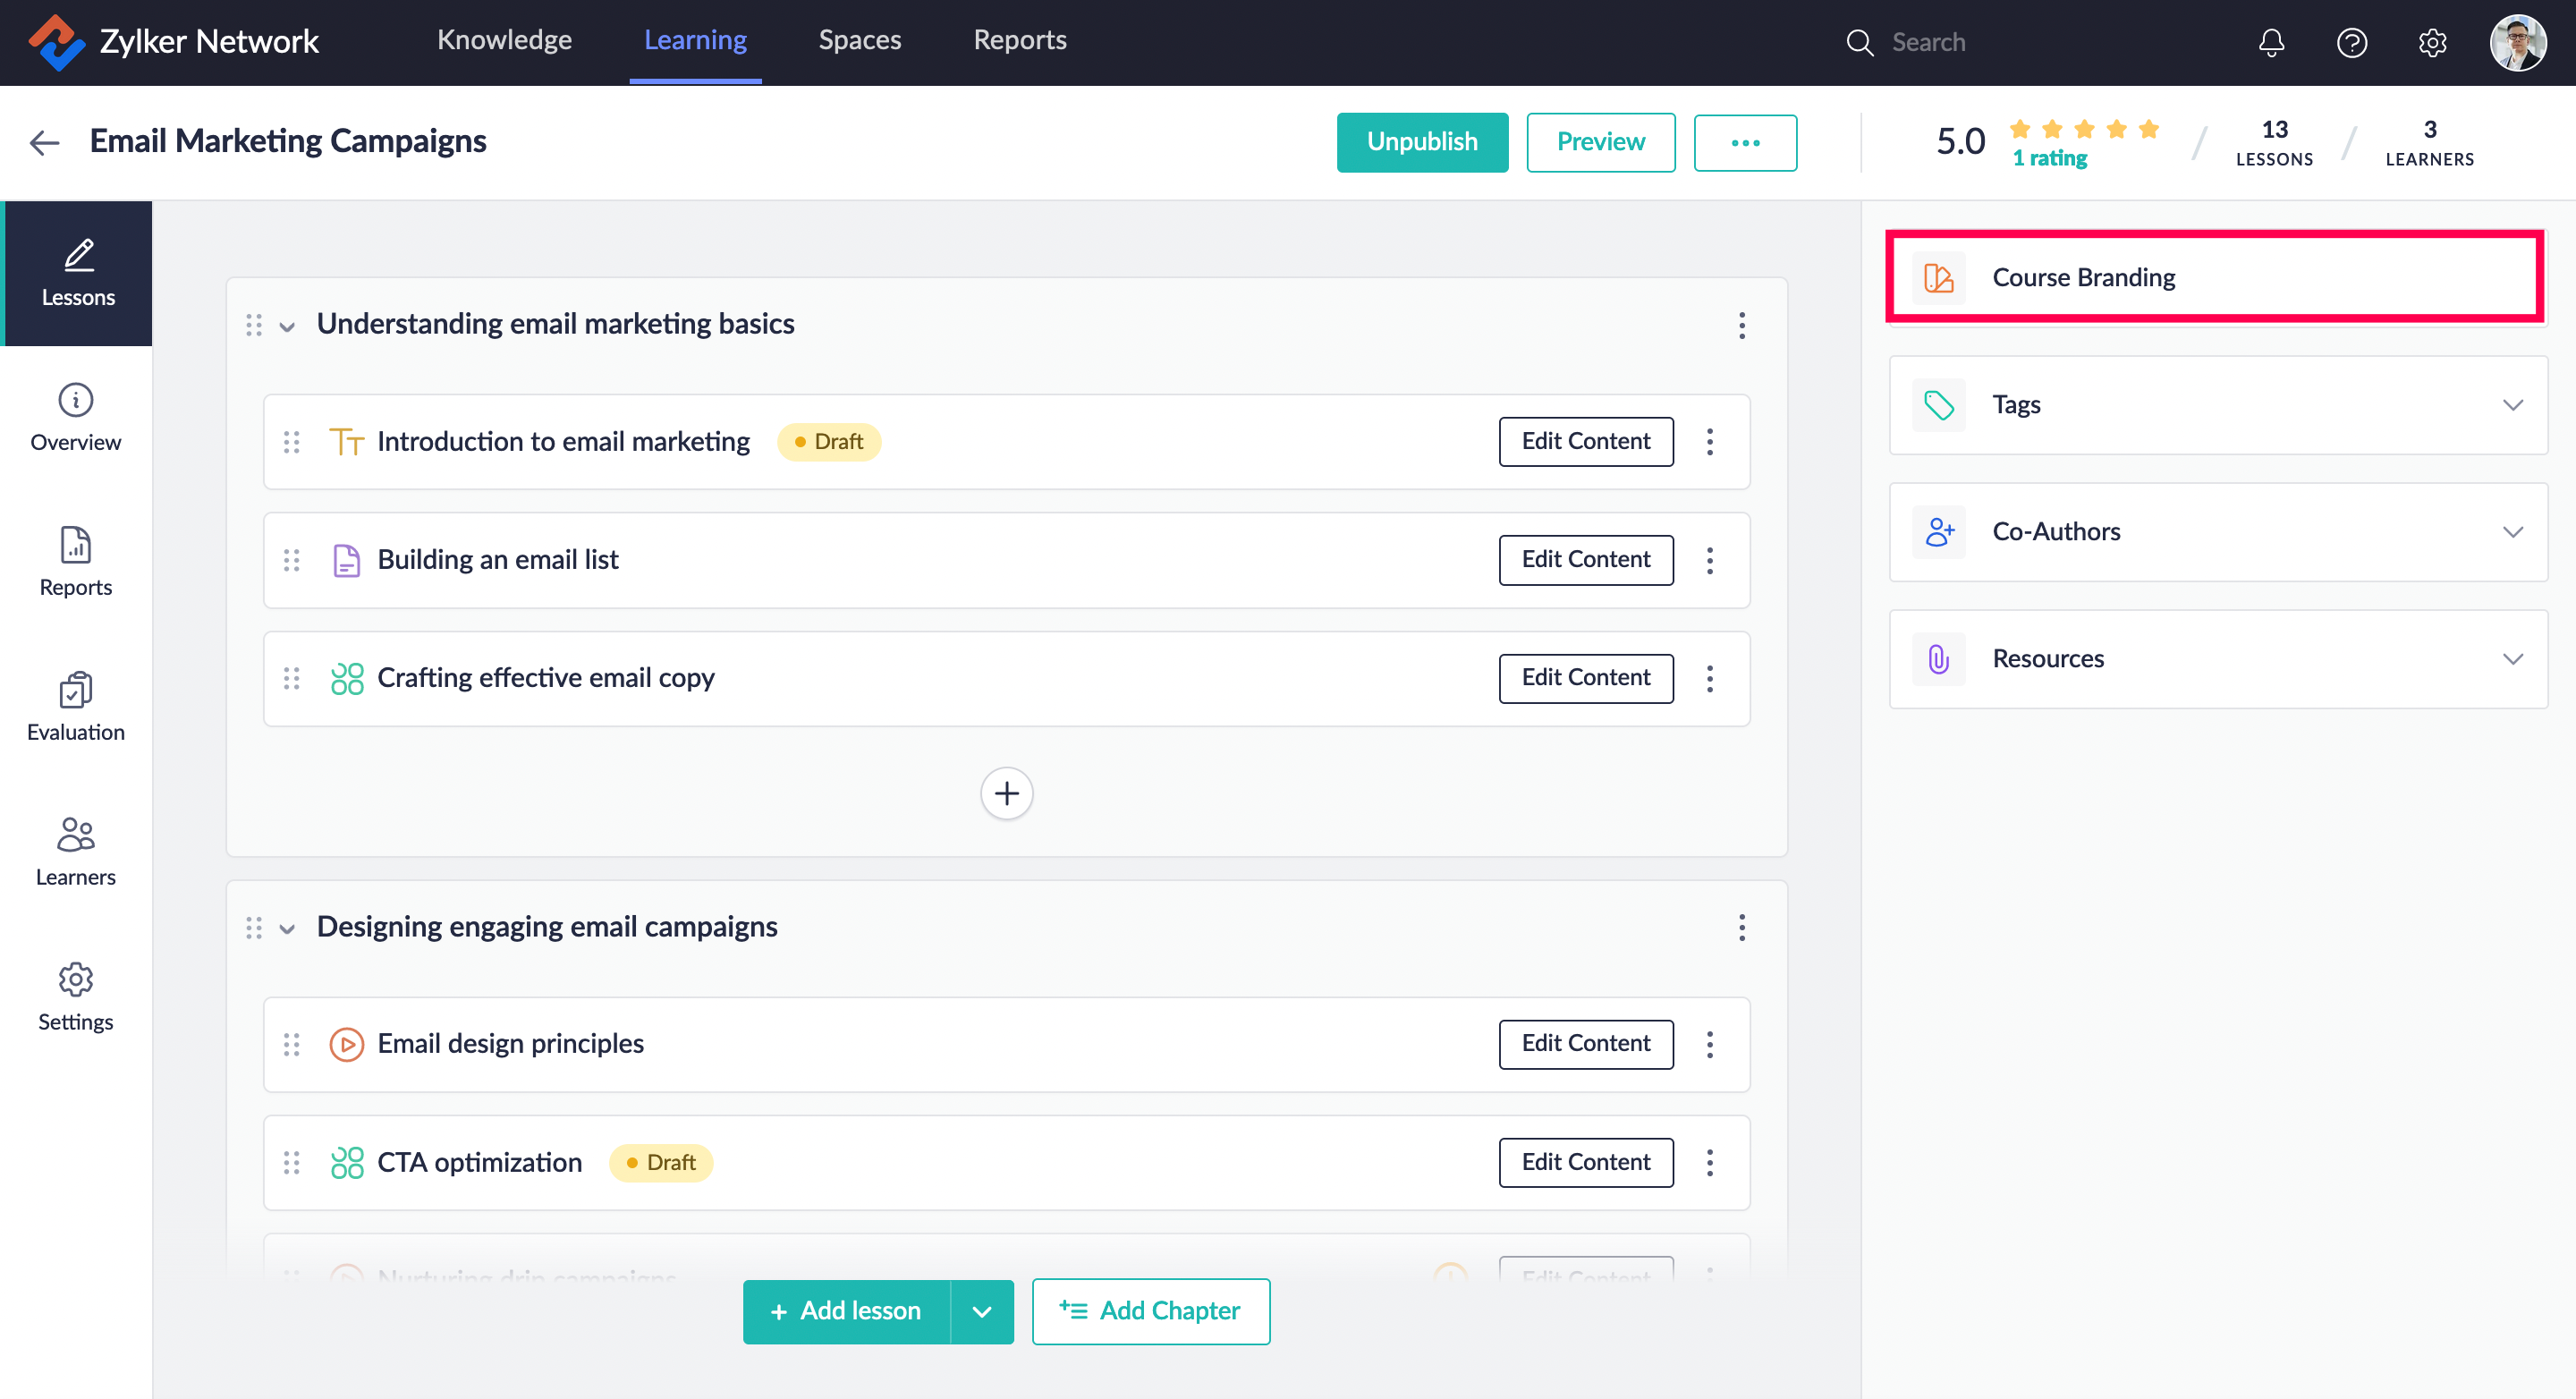The height and width of the screenshot is (1399, 2576).
Task: Click the circular plus icon to add a lesson
Action: [1006, 793]
